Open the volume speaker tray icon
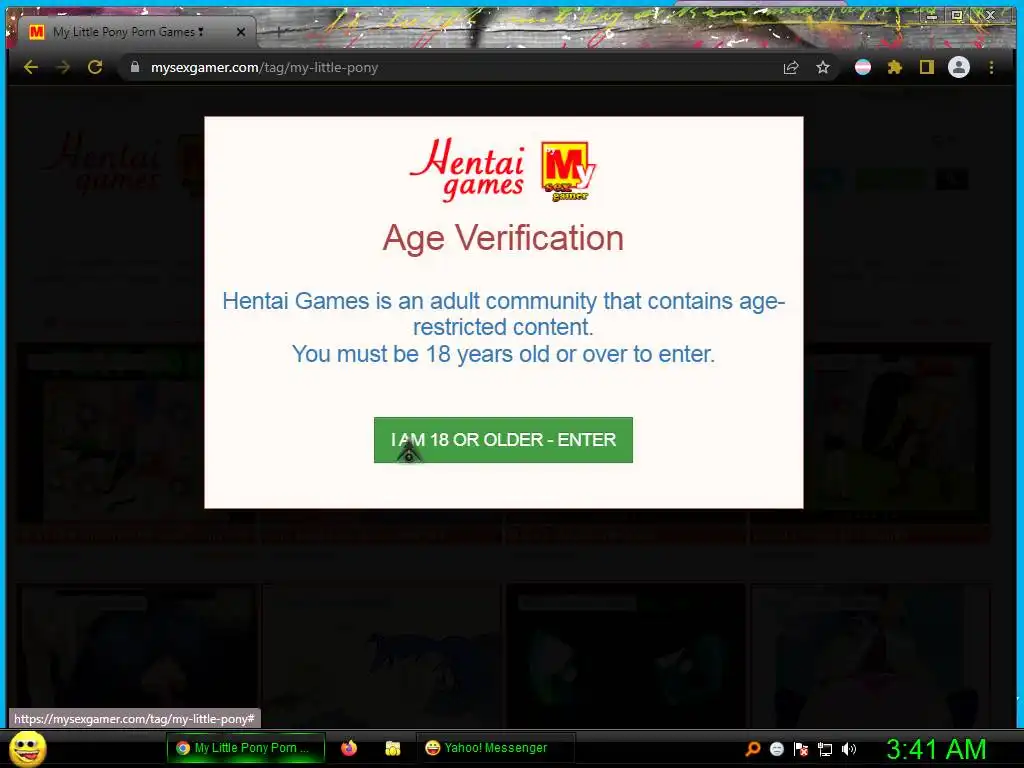The width and height of the screenshot is (1024, 768). coord(849,749)
